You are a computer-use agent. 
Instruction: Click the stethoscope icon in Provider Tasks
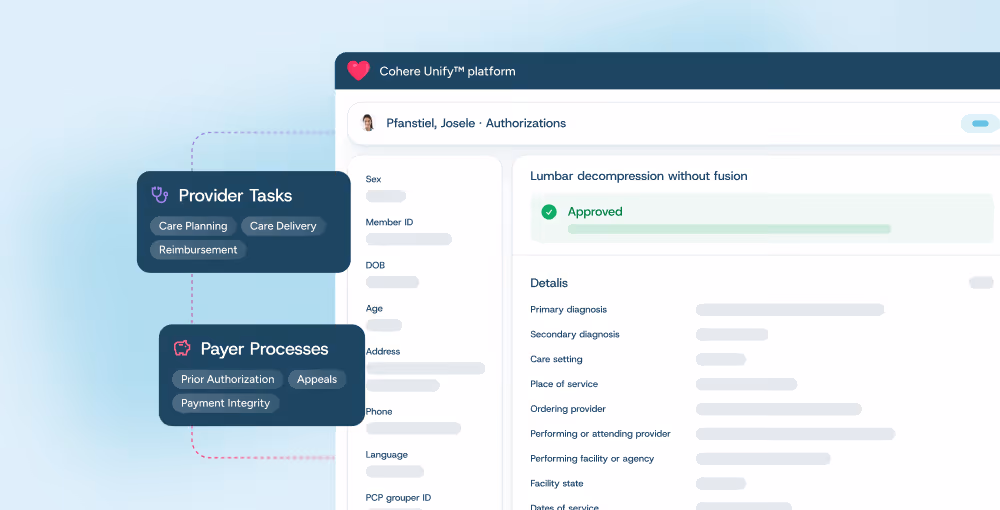159,195
